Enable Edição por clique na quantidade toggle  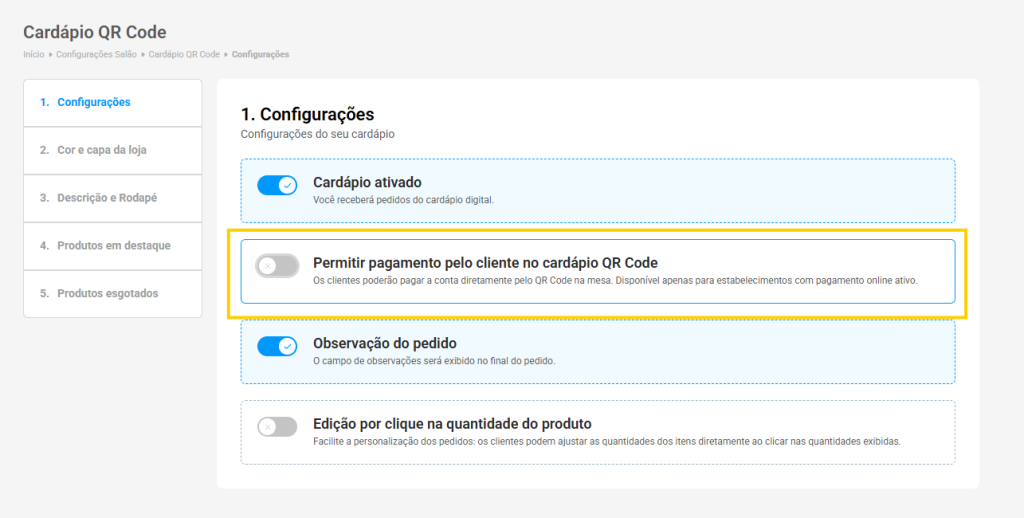277,427
